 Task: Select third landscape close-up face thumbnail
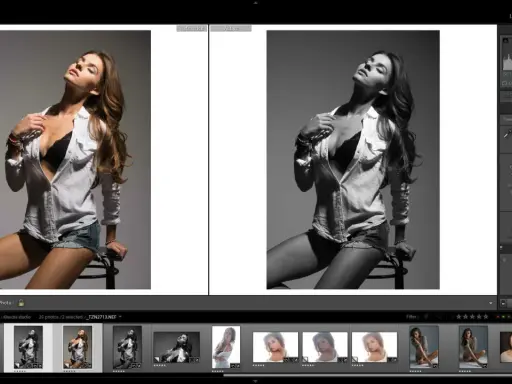click(x=374, y=347)
